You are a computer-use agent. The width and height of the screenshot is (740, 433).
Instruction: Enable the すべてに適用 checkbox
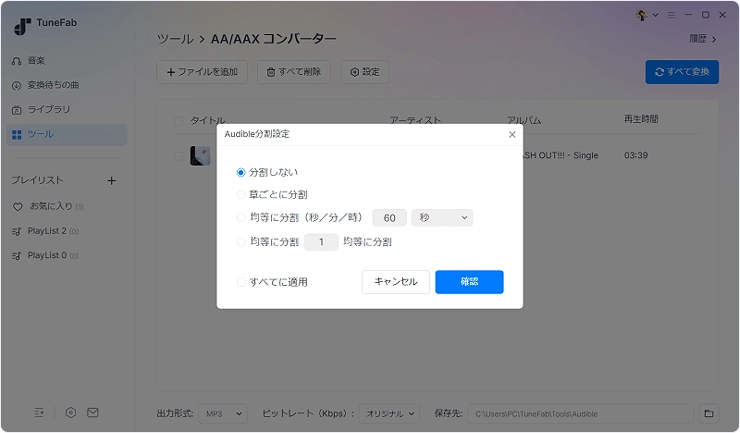[241, 282]
